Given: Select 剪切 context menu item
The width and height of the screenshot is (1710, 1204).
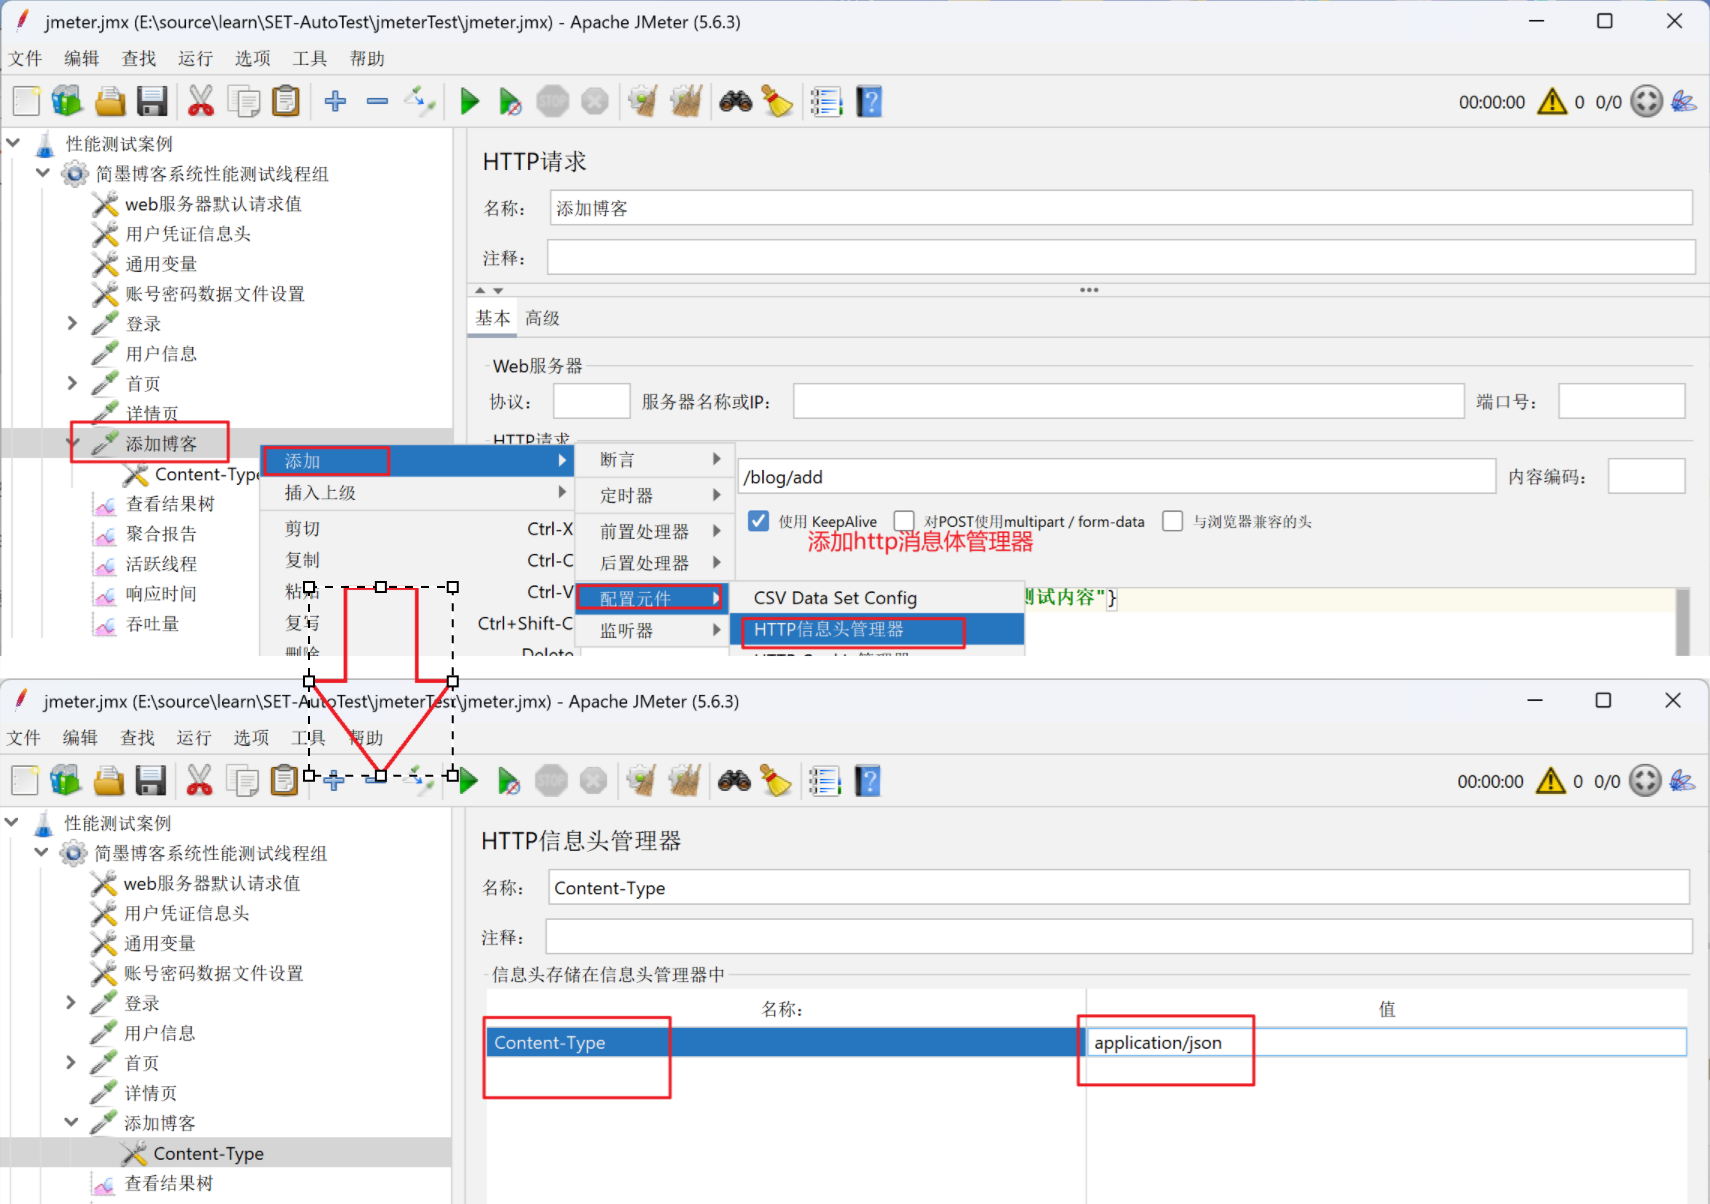Looking at the screenshot, I should pyautogui.click(x=417, y=528).
